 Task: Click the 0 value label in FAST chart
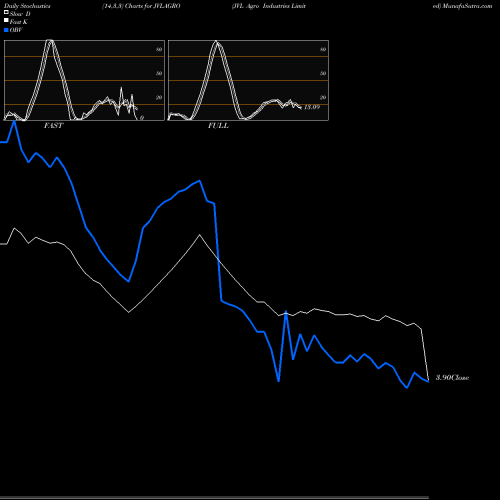[x=142, y=118]
